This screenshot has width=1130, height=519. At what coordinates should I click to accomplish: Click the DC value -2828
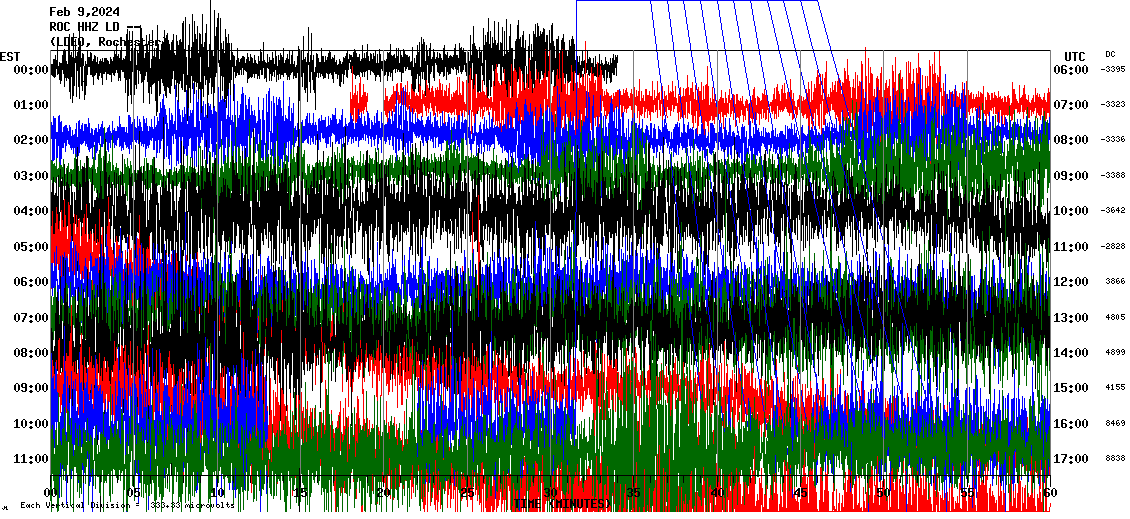[1113, 246]
